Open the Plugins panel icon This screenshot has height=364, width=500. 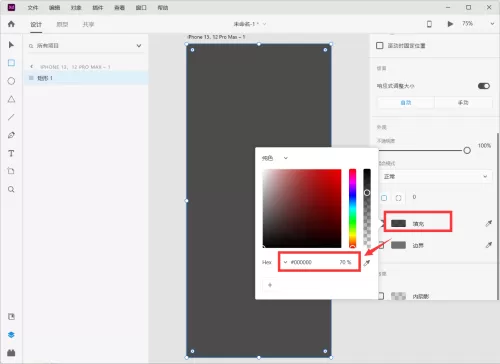click(x=11, y=353)
